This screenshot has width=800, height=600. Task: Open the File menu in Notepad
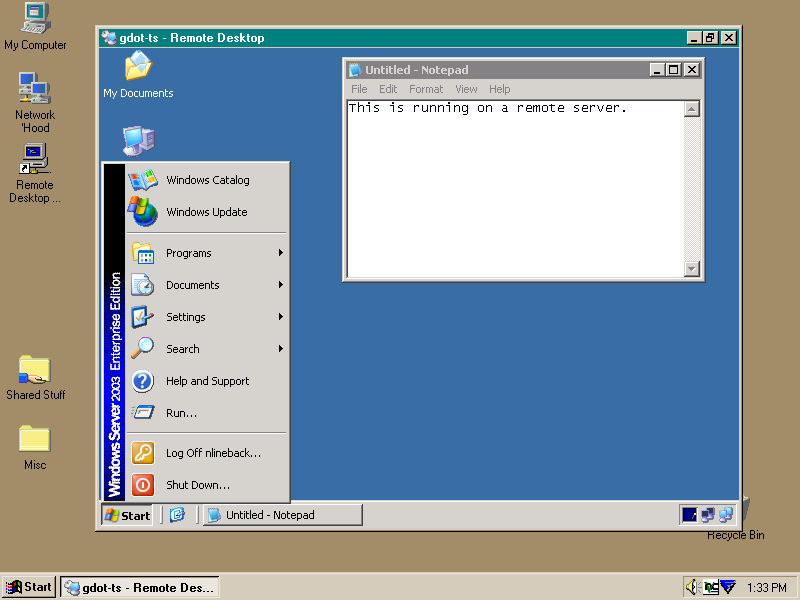click(x=359, y=89)
